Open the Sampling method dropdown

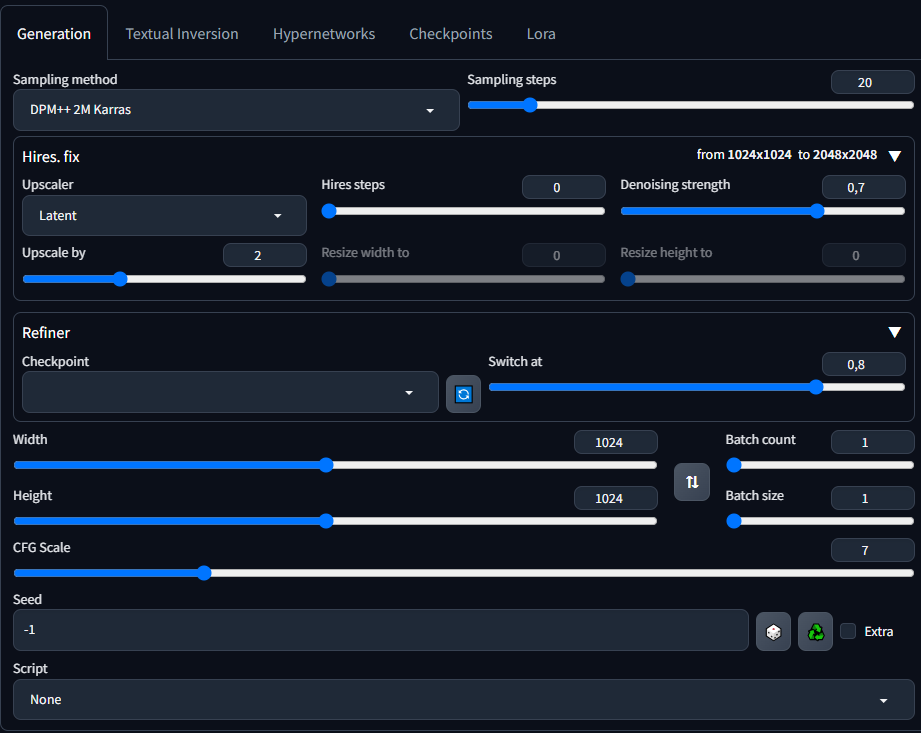[x=236, y=110]
